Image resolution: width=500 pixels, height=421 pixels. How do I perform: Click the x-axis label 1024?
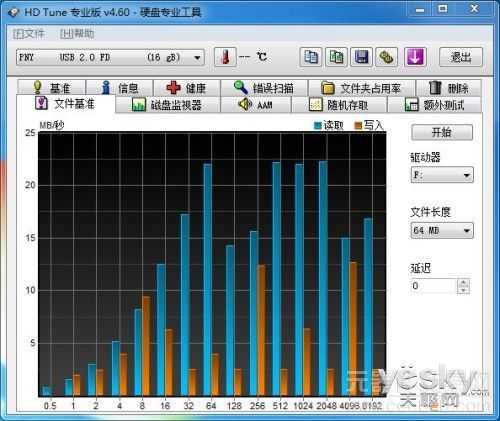pos(303,406)
